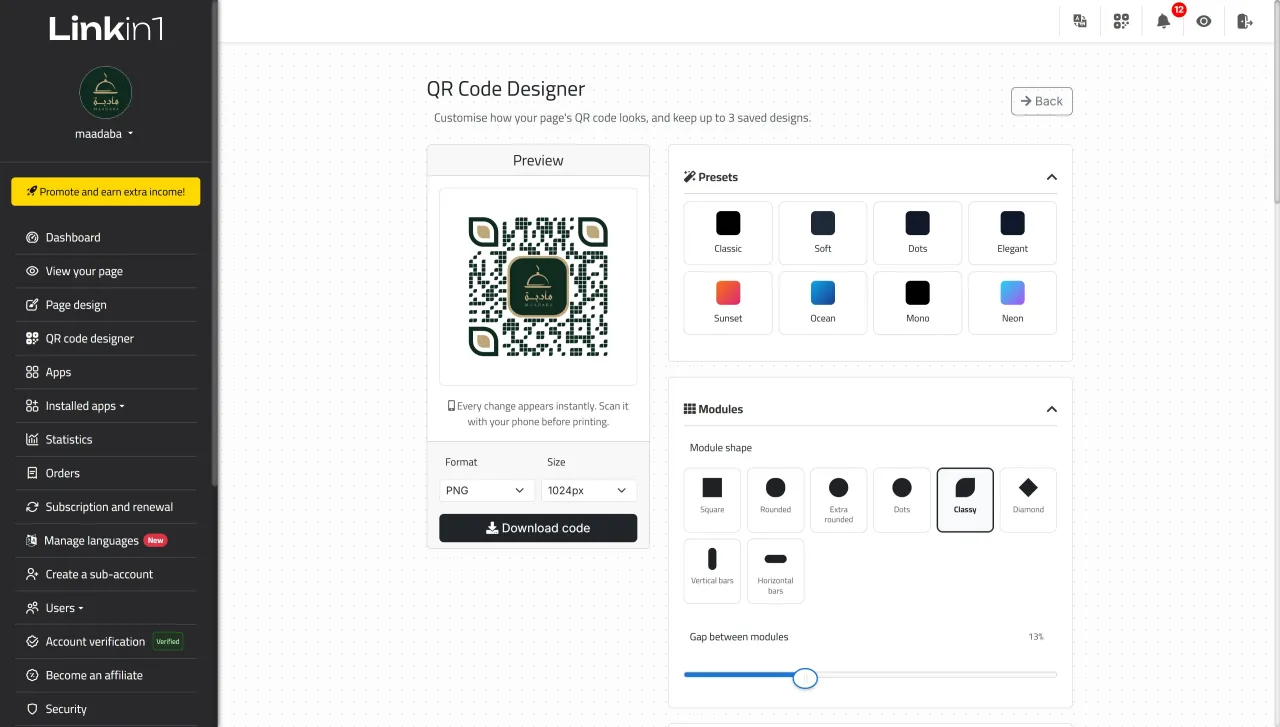Screen dimensions: 1280x727
Task: Select the Dots module shape
Action: (902, 500)
